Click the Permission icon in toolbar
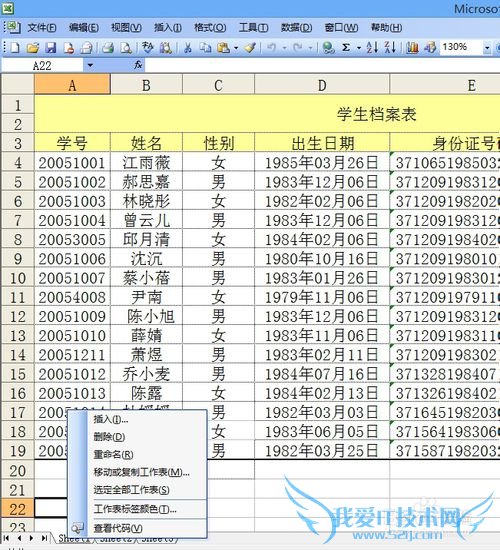Viewport: 500px width, 550px height. [x=69, y=47]
